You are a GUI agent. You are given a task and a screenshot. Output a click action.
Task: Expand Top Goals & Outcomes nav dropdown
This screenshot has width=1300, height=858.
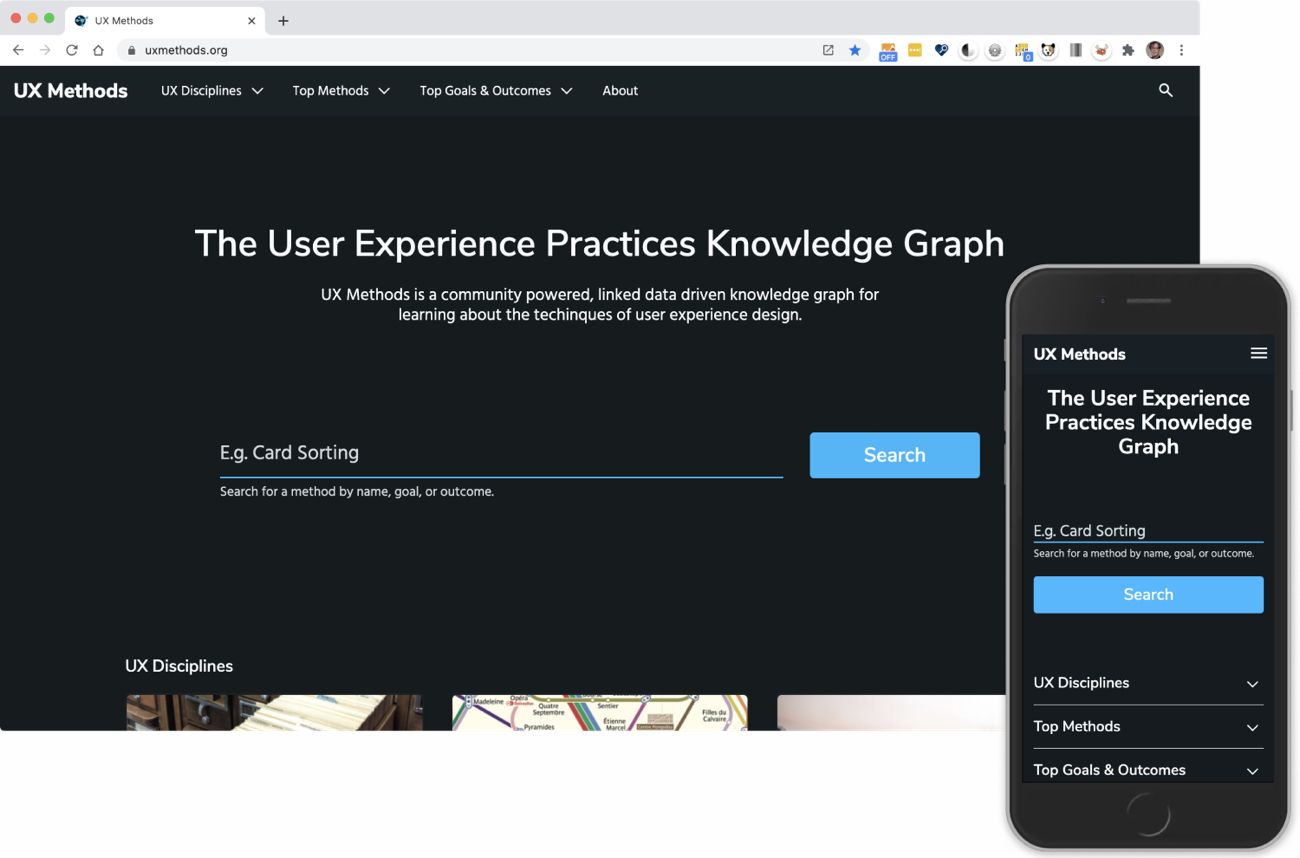pos(496,91)
